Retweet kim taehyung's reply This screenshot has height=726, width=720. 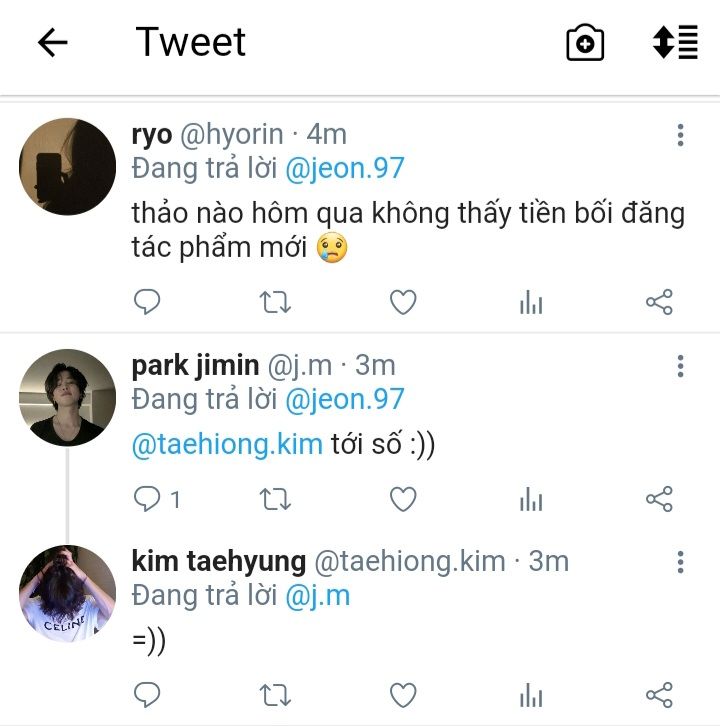(x=275, y=695)
